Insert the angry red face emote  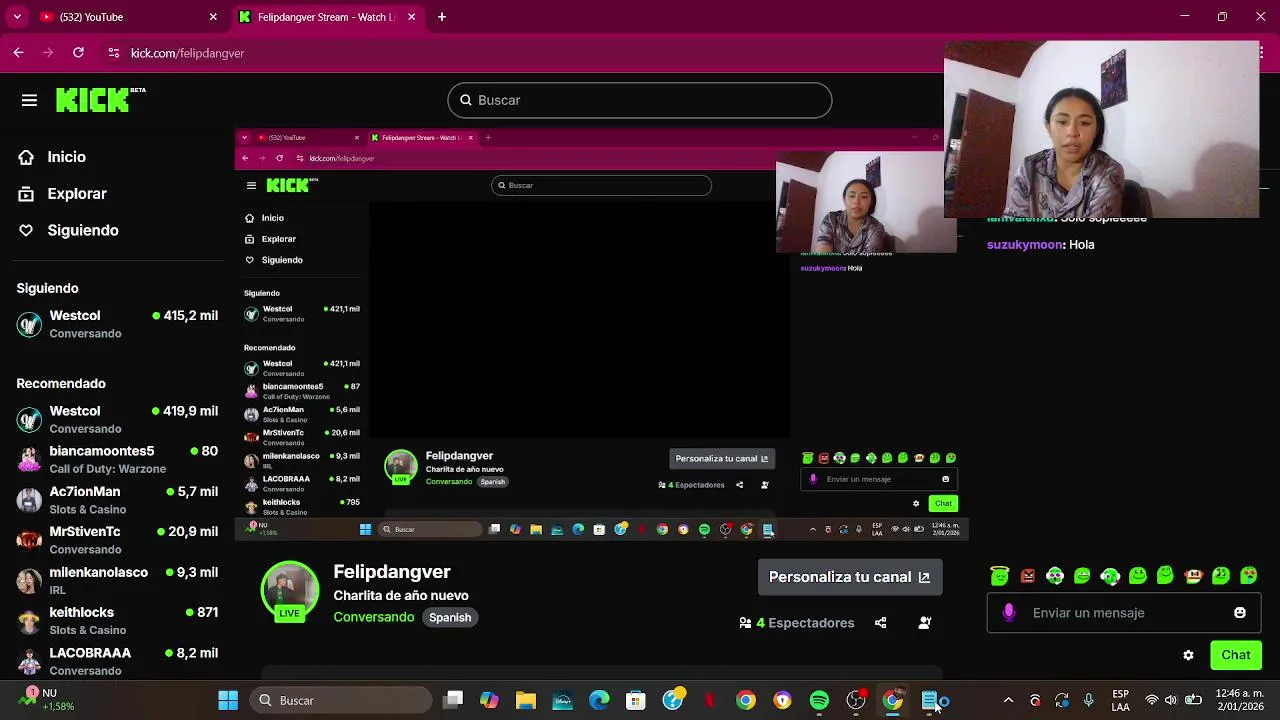1028,575
